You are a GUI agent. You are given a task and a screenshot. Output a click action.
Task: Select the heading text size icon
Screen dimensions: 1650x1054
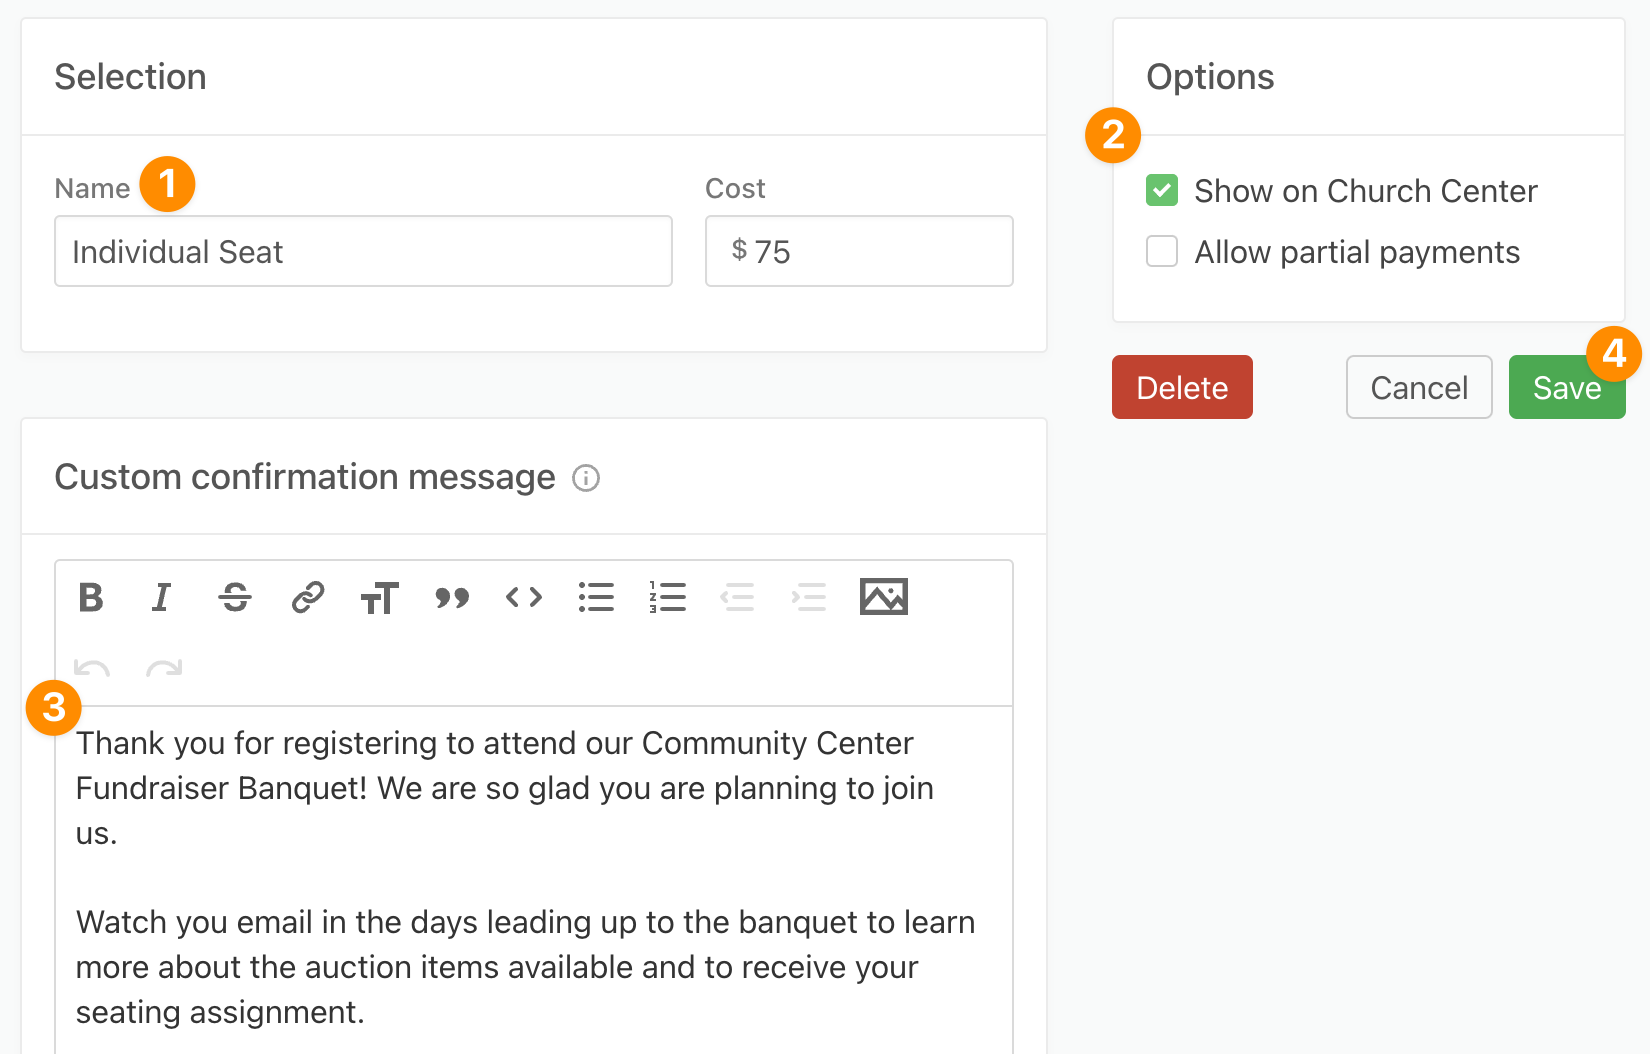pos(380,597)
